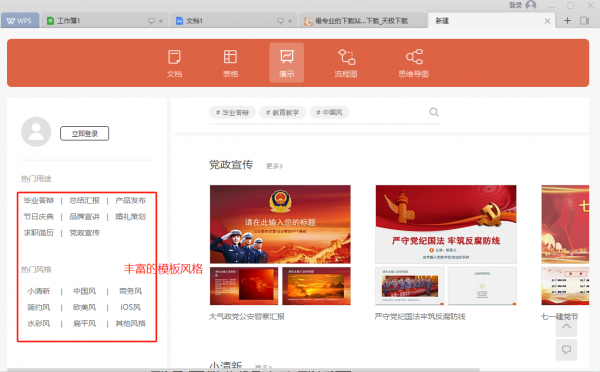Click the window layout icon beside plus
The width and height of the screenshot is (600, 372).
click(x=584, y=21)
